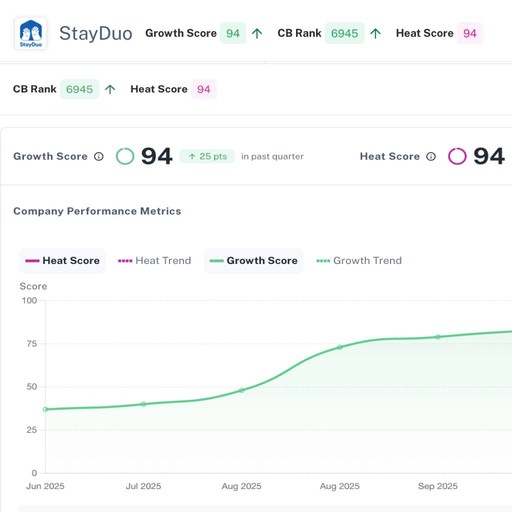Select the Aug 2025 data point near score 75
512x512 pixels.
pos(340,347)
